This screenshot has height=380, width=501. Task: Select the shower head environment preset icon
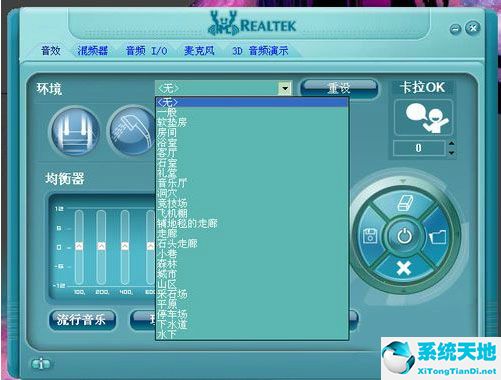(x=132, y=131)
